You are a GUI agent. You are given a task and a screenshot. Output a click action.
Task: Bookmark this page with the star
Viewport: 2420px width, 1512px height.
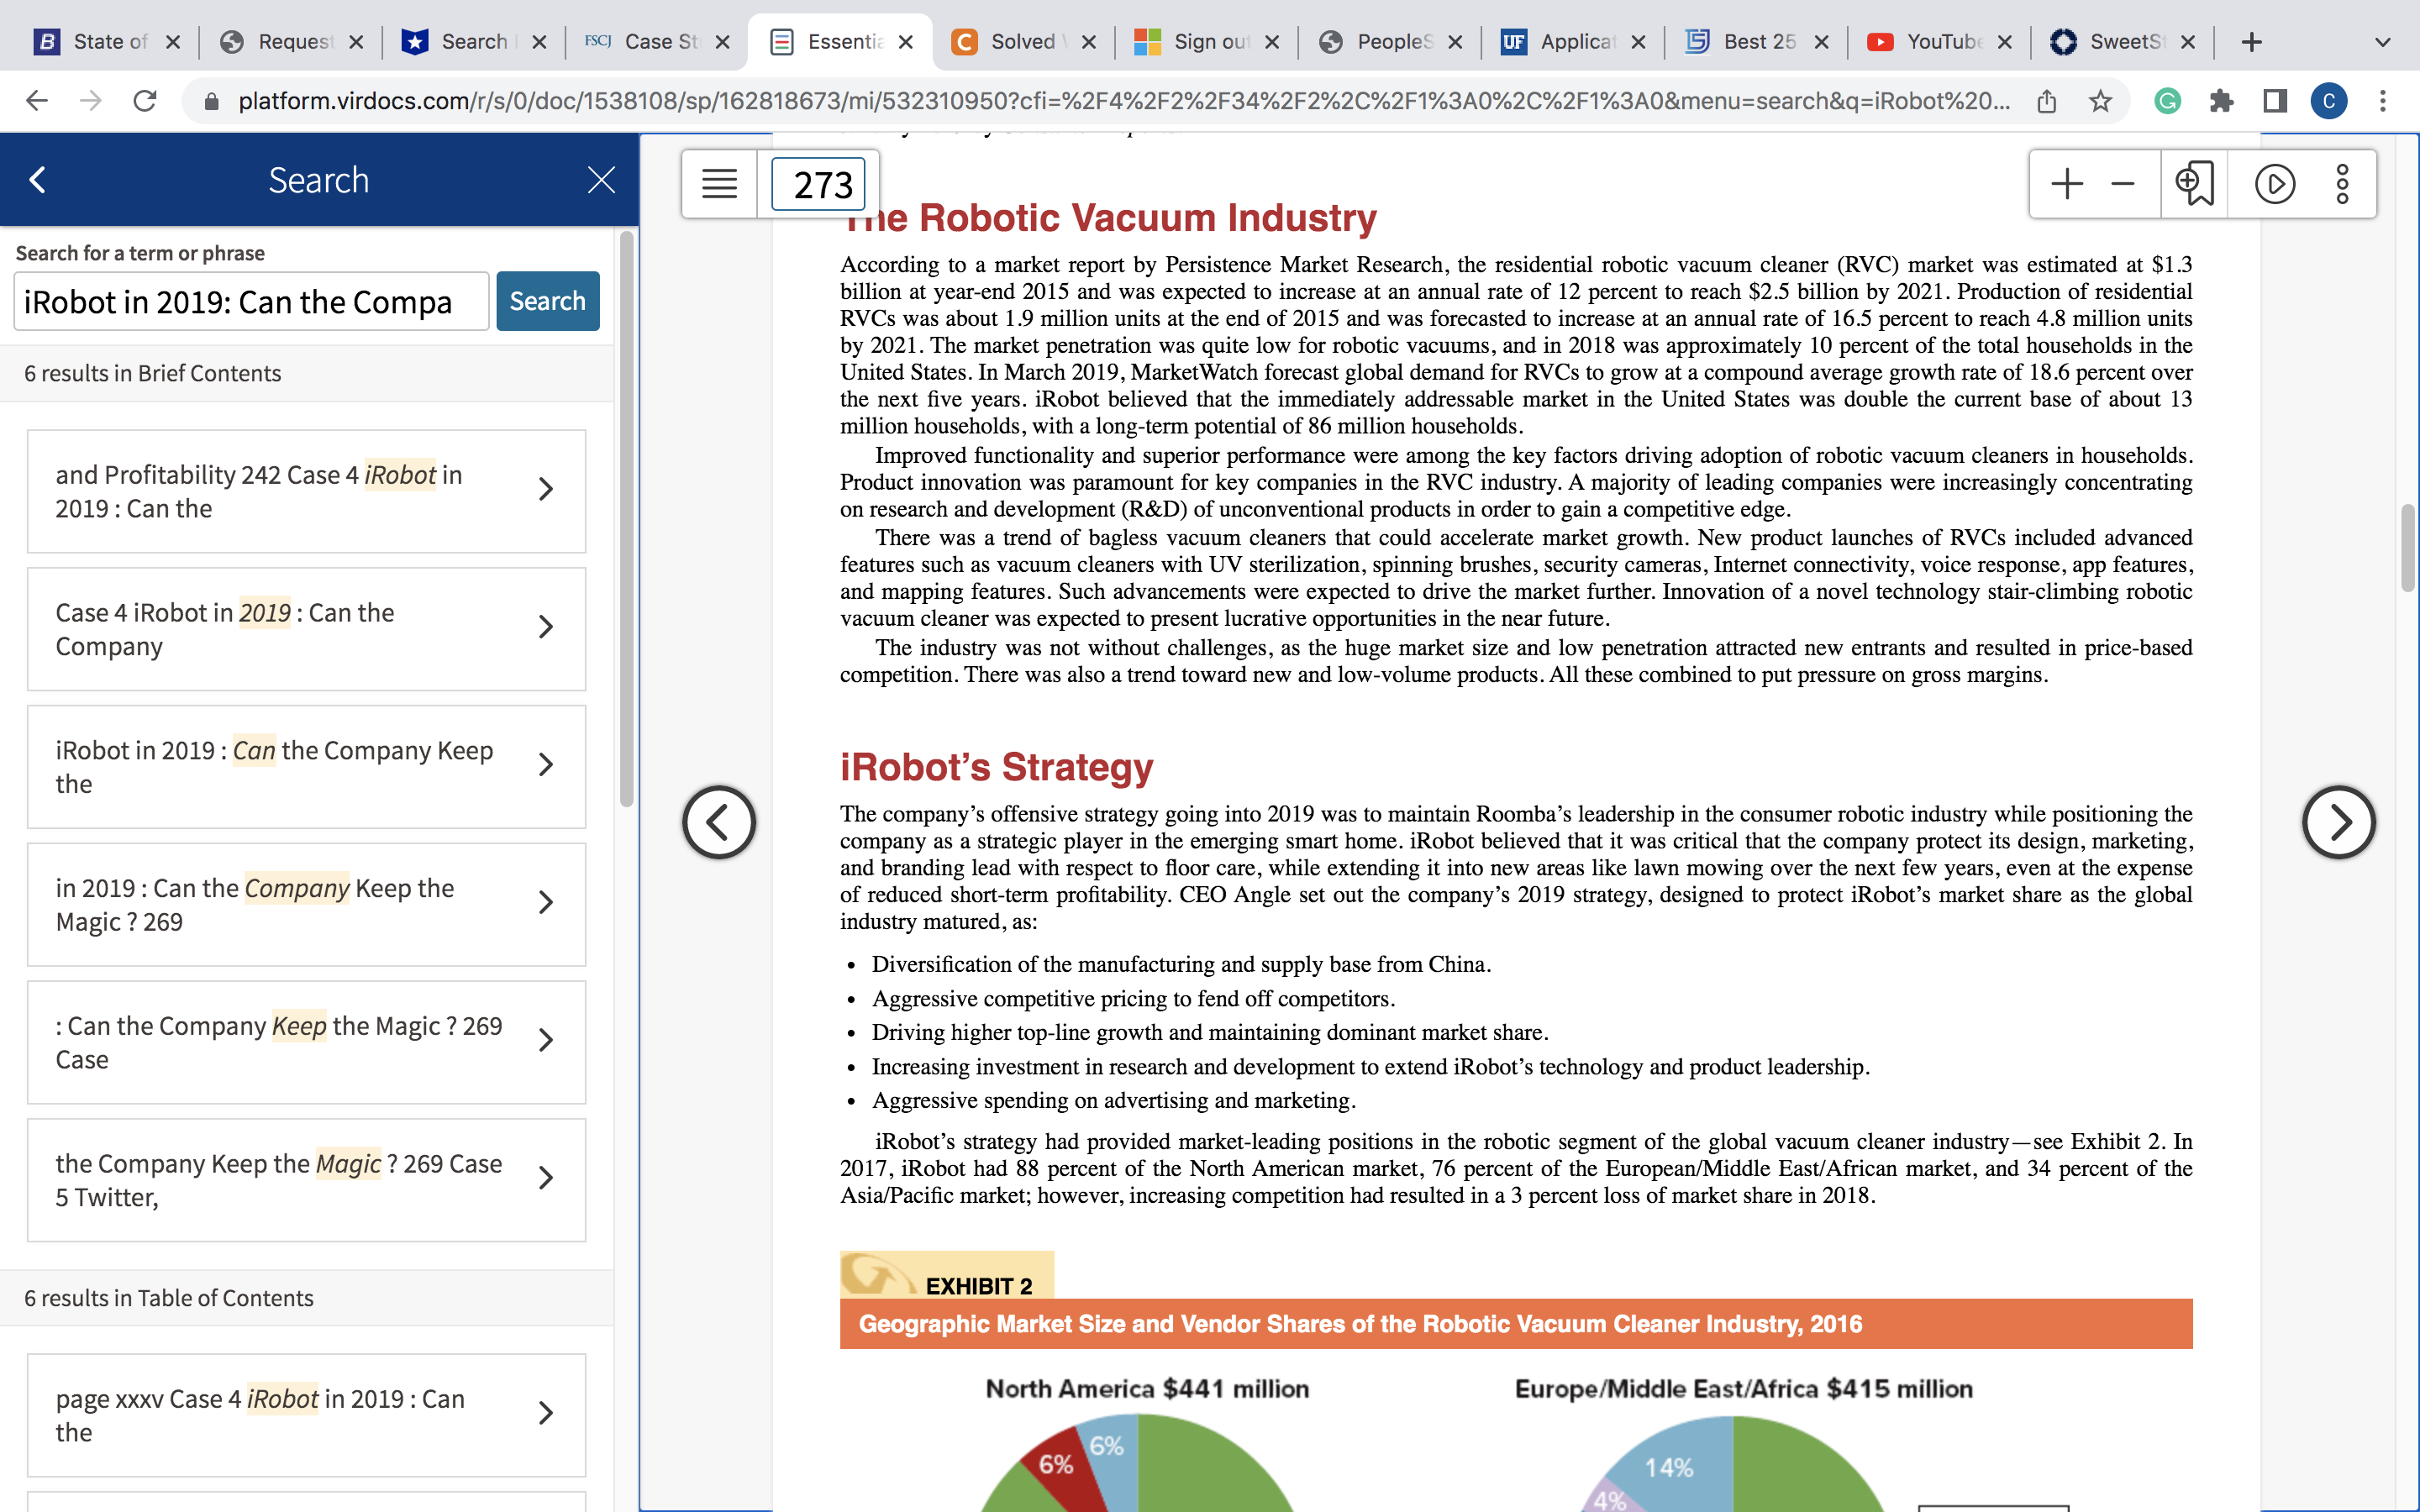click(2100, 101)
